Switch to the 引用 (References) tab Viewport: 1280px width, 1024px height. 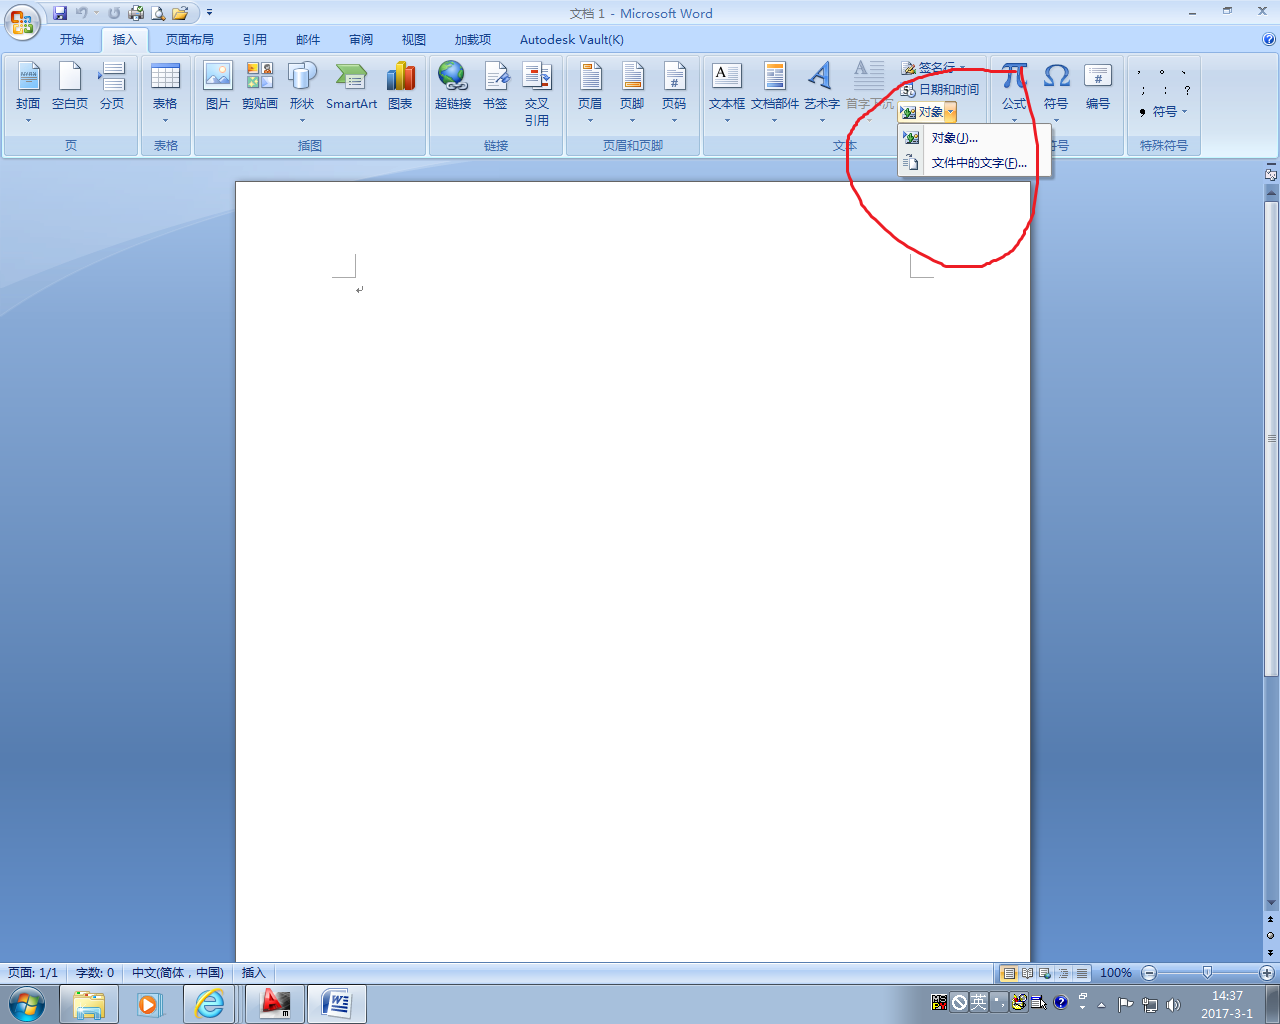pos(255,40)
